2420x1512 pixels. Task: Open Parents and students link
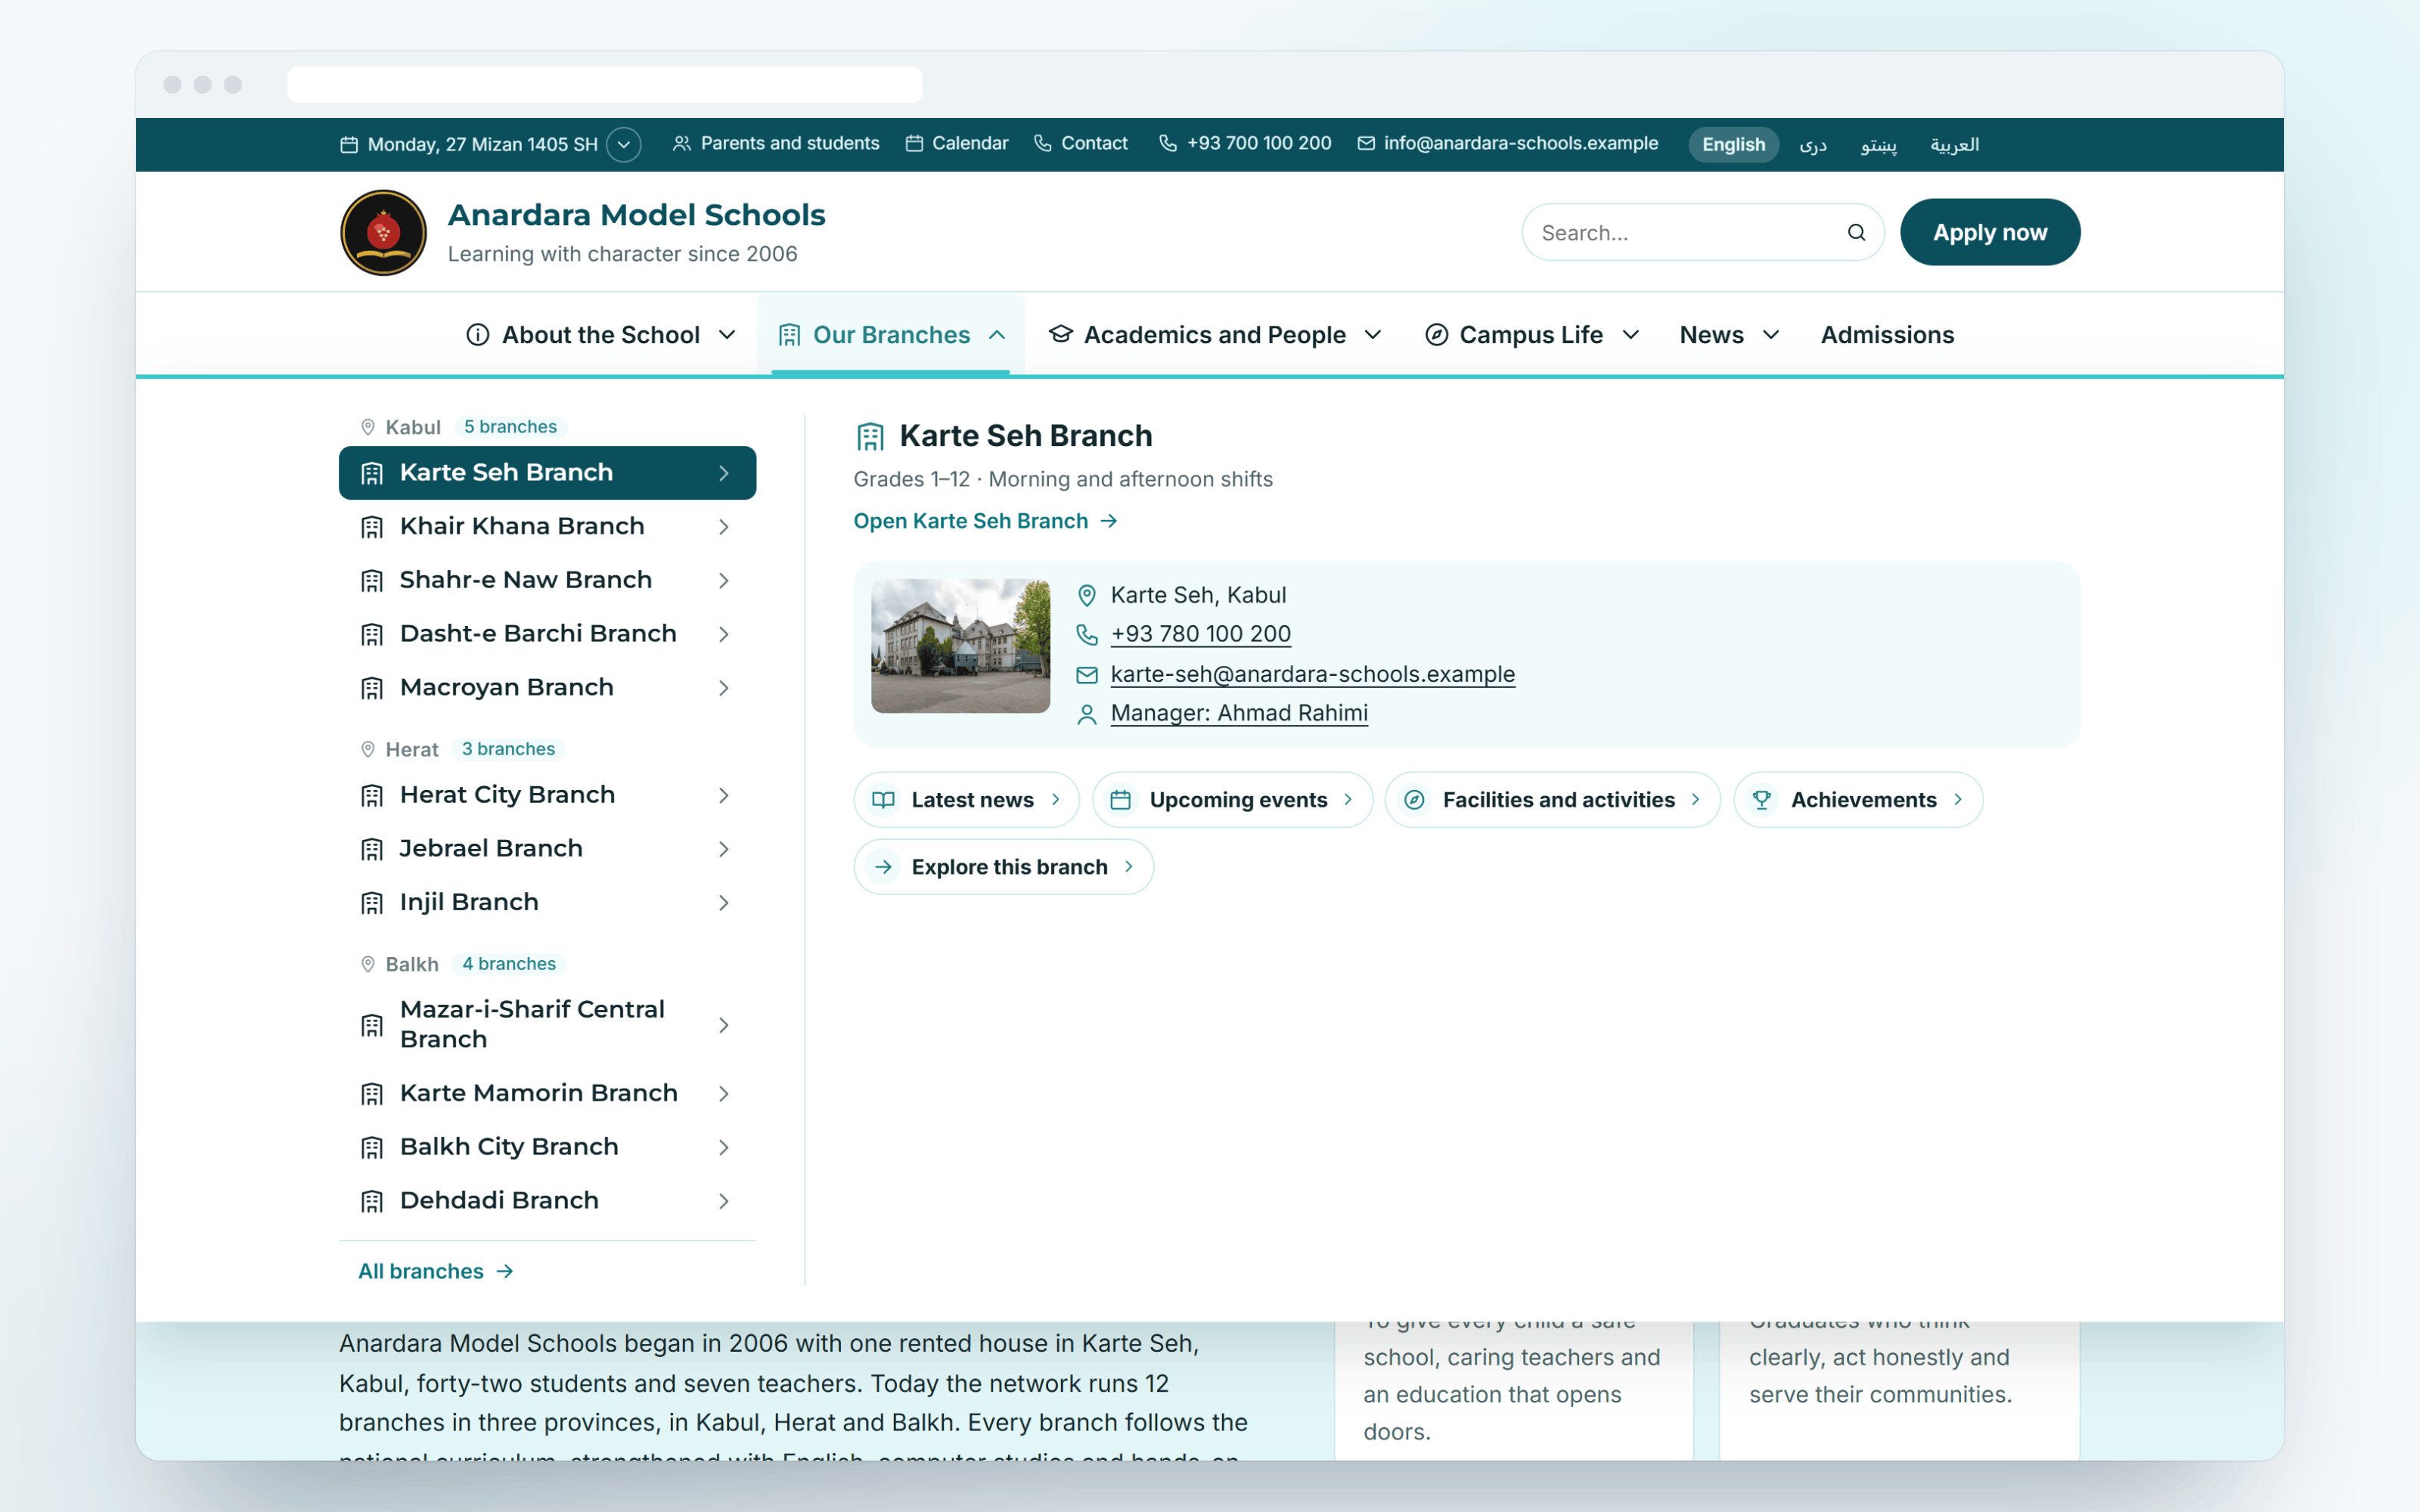click(776, 144)
